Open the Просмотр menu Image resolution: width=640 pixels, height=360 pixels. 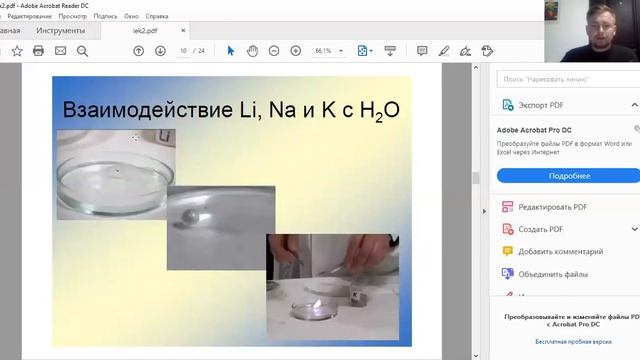72,16
